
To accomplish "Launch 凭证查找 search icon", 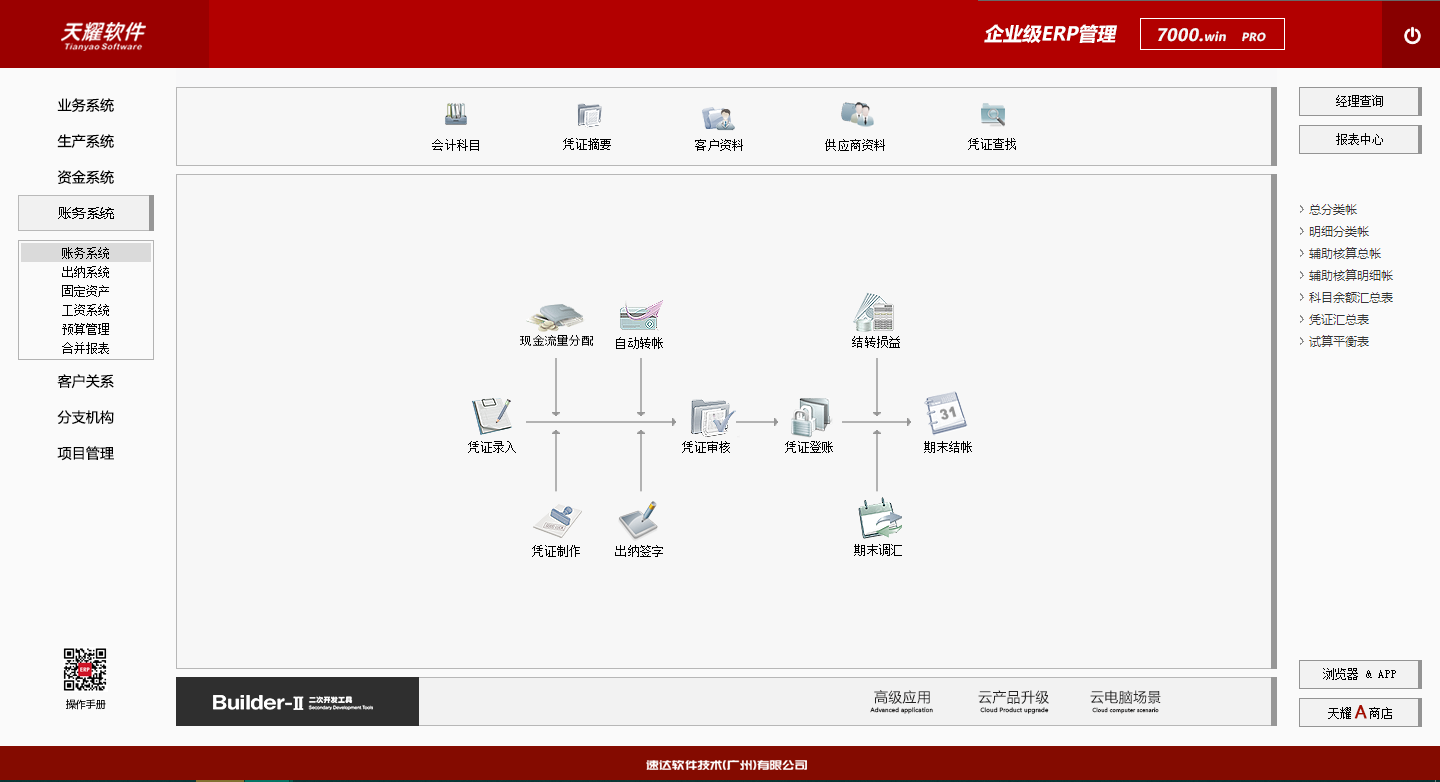I will [992, 115].
